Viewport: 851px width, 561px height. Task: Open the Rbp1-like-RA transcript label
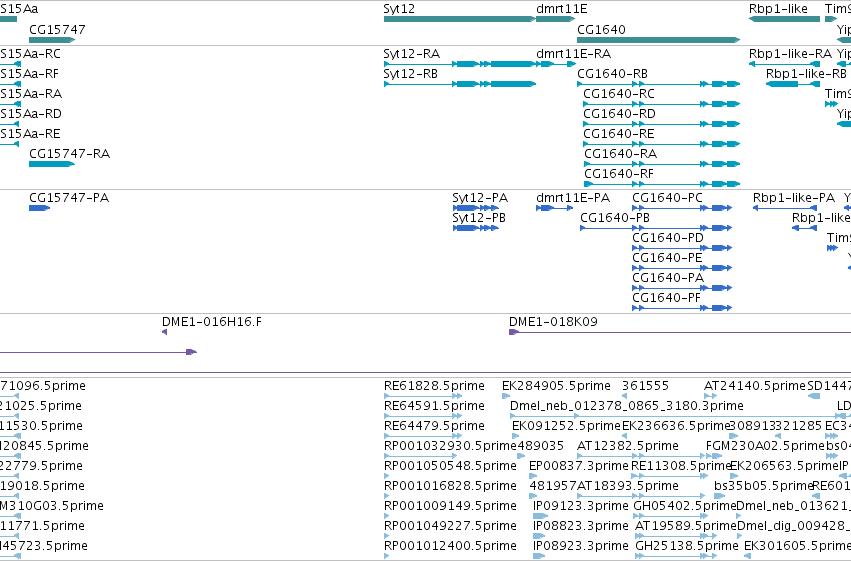[790, 54]
